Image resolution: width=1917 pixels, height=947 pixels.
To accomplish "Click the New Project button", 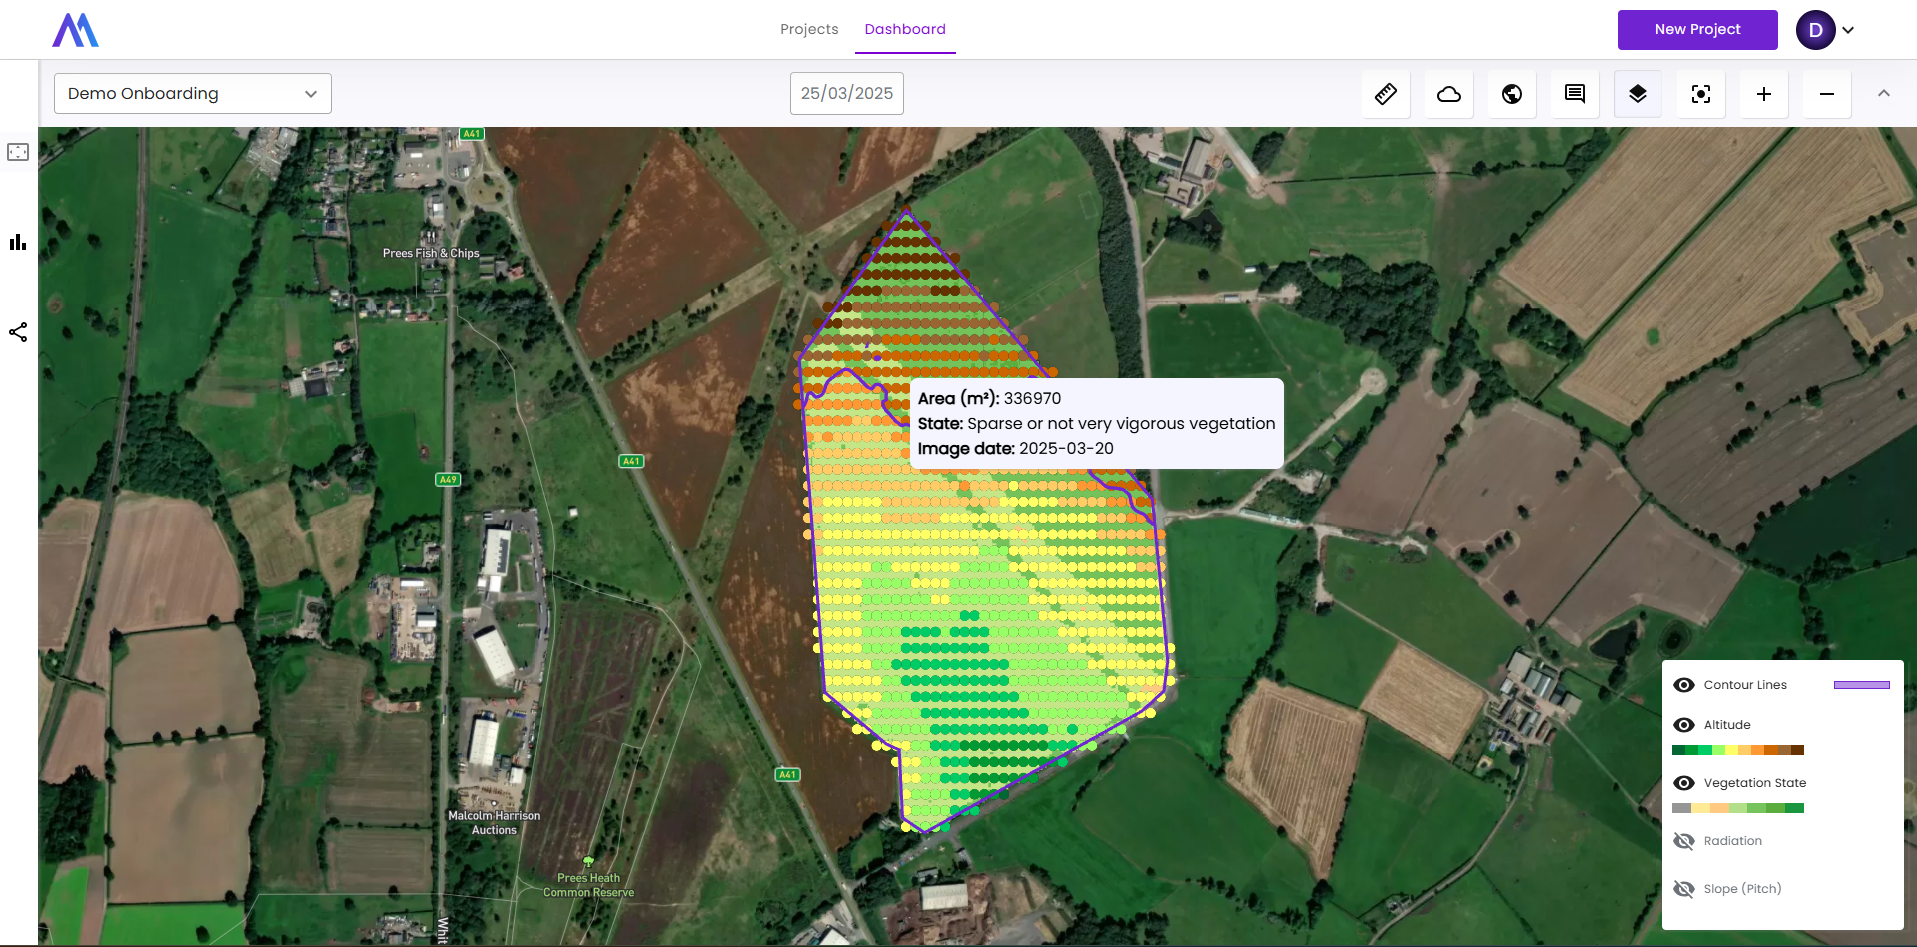I will tap(1697, 30).
